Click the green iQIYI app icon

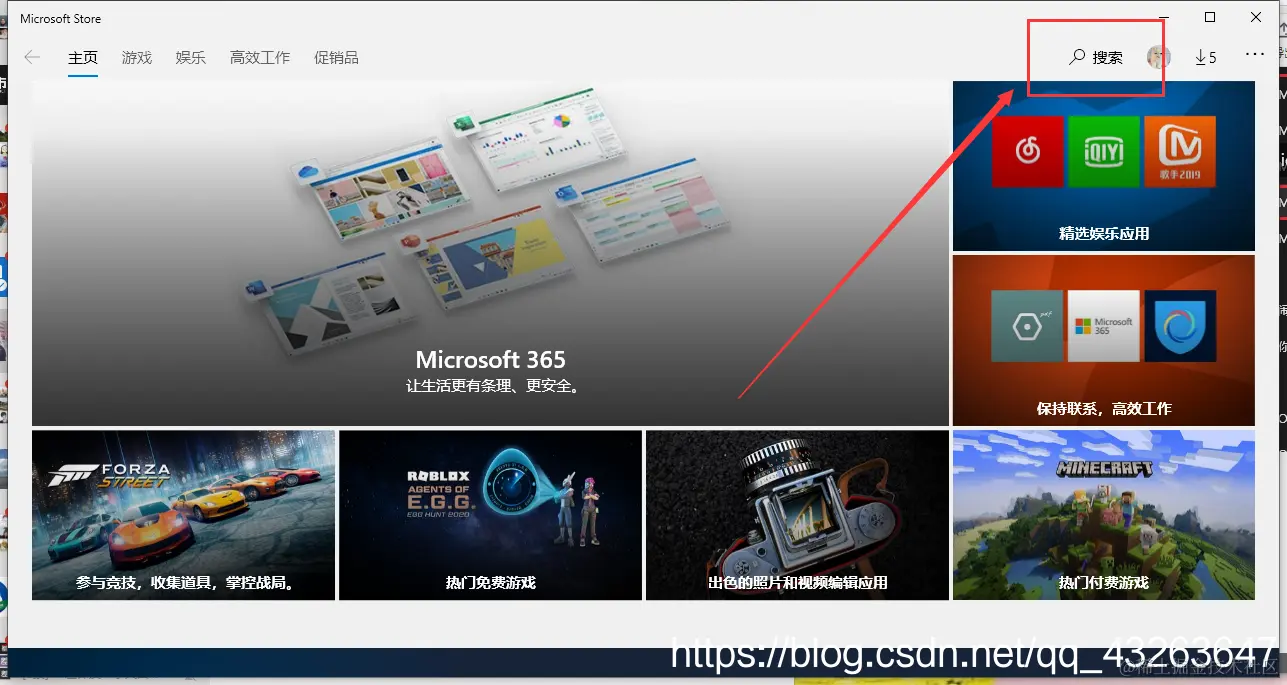point(1104,151)
